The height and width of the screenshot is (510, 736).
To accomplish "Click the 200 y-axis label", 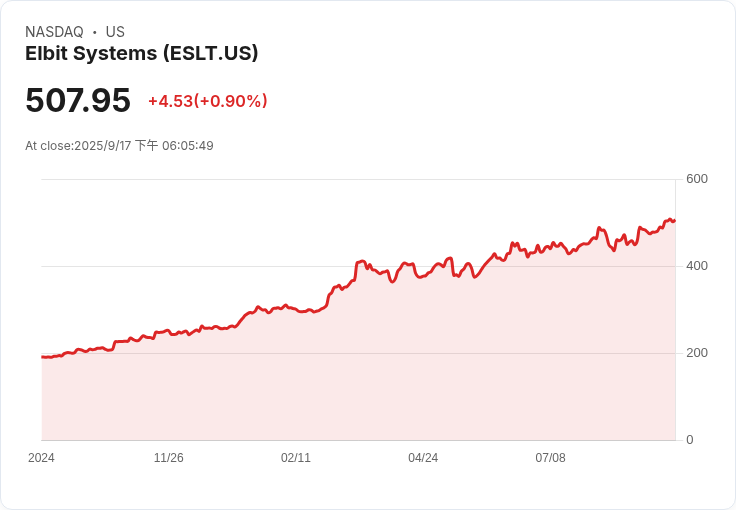I will [x=697, y=353].
